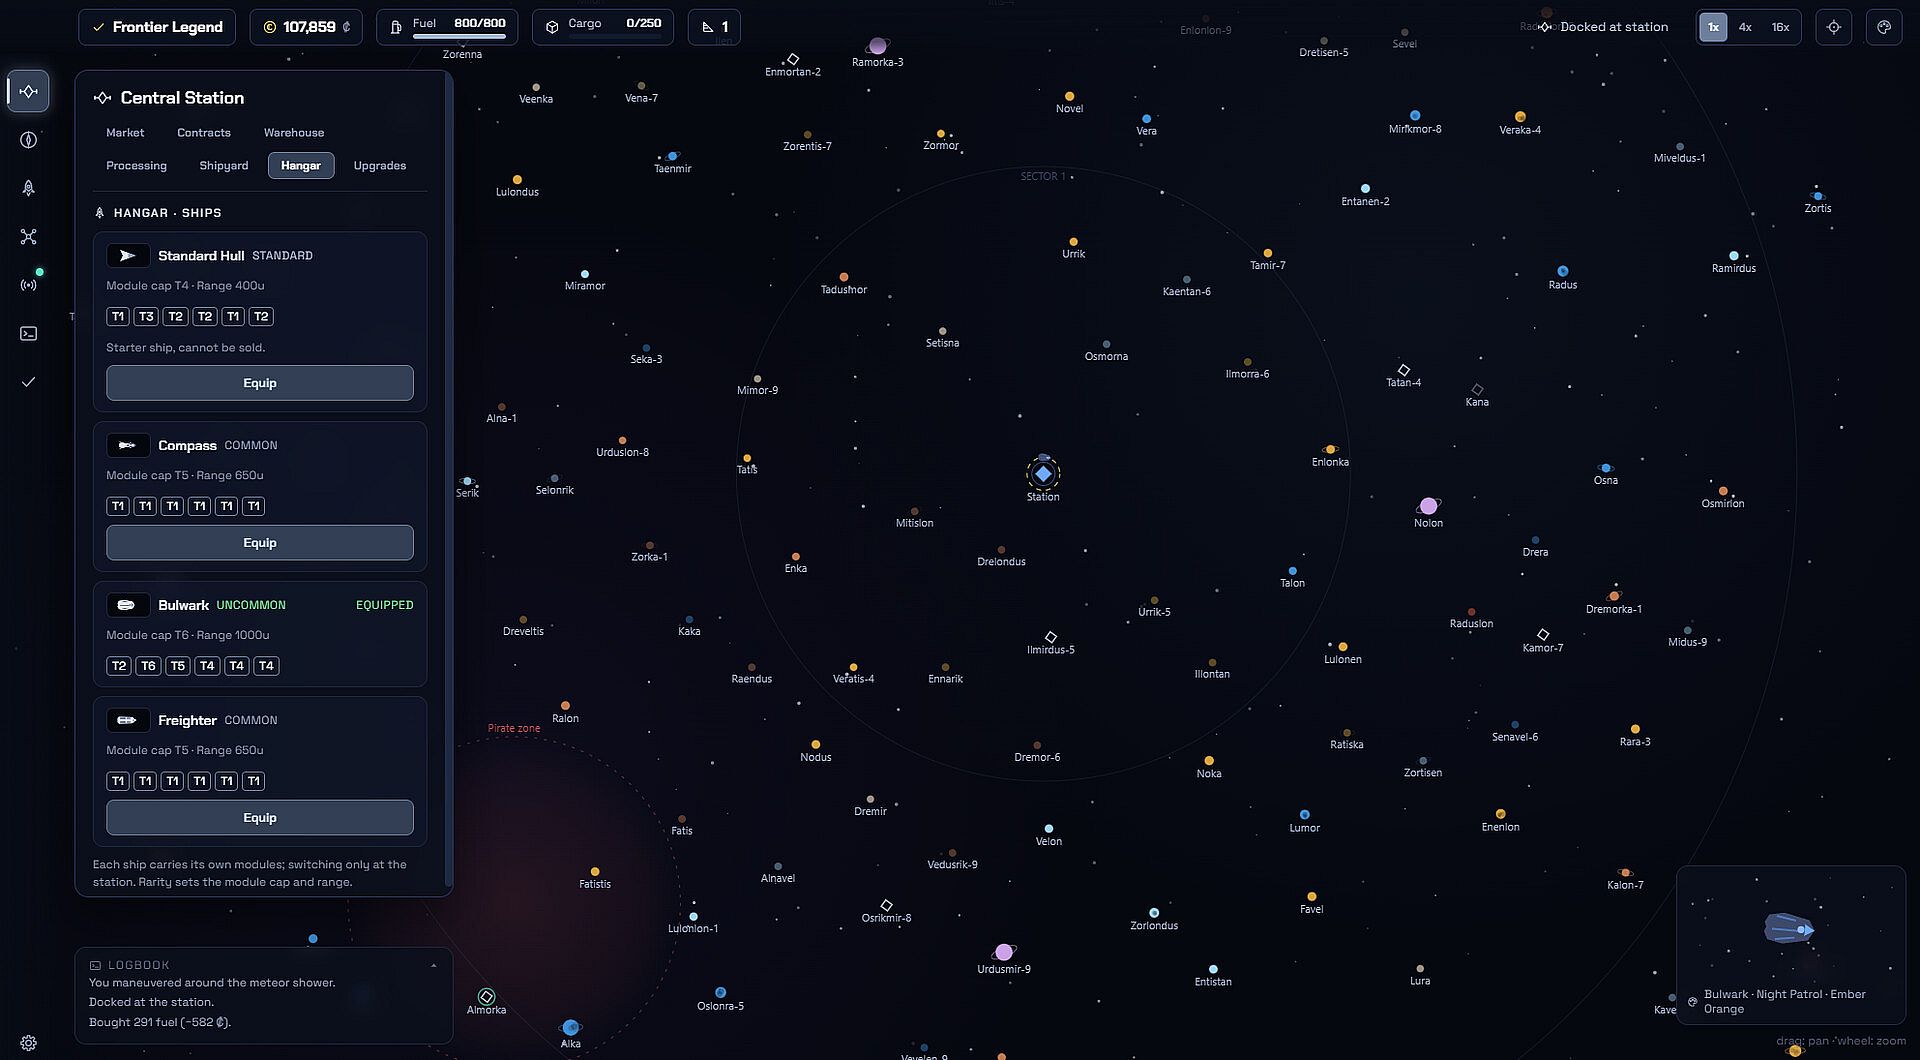Click the T3 module slot on Standard Hull
Viewport: 1920px width, 1060px height.
click(x=147, y=317)
